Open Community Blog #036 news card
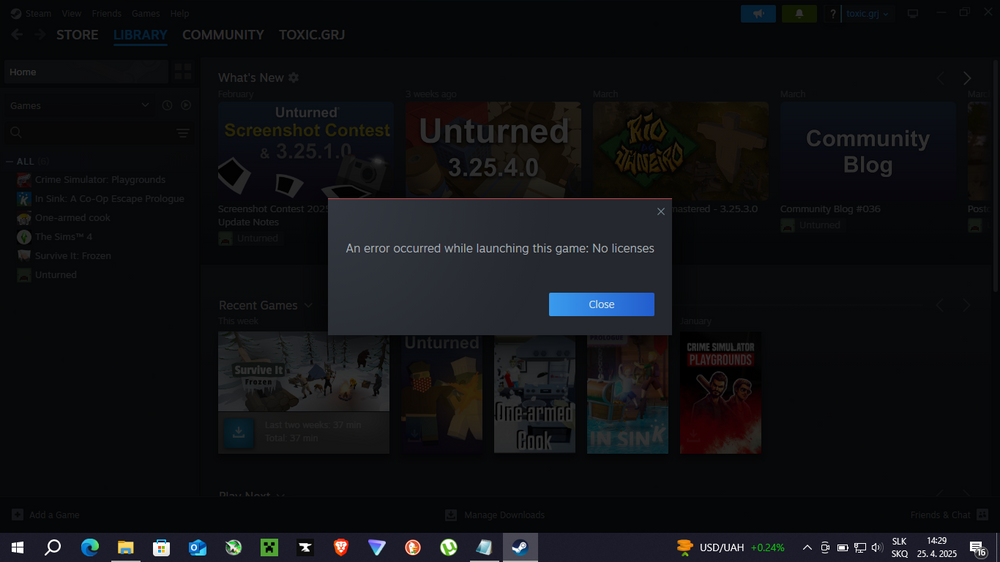1000x562 pixels. pyautogui.click(x=868, y=150)
